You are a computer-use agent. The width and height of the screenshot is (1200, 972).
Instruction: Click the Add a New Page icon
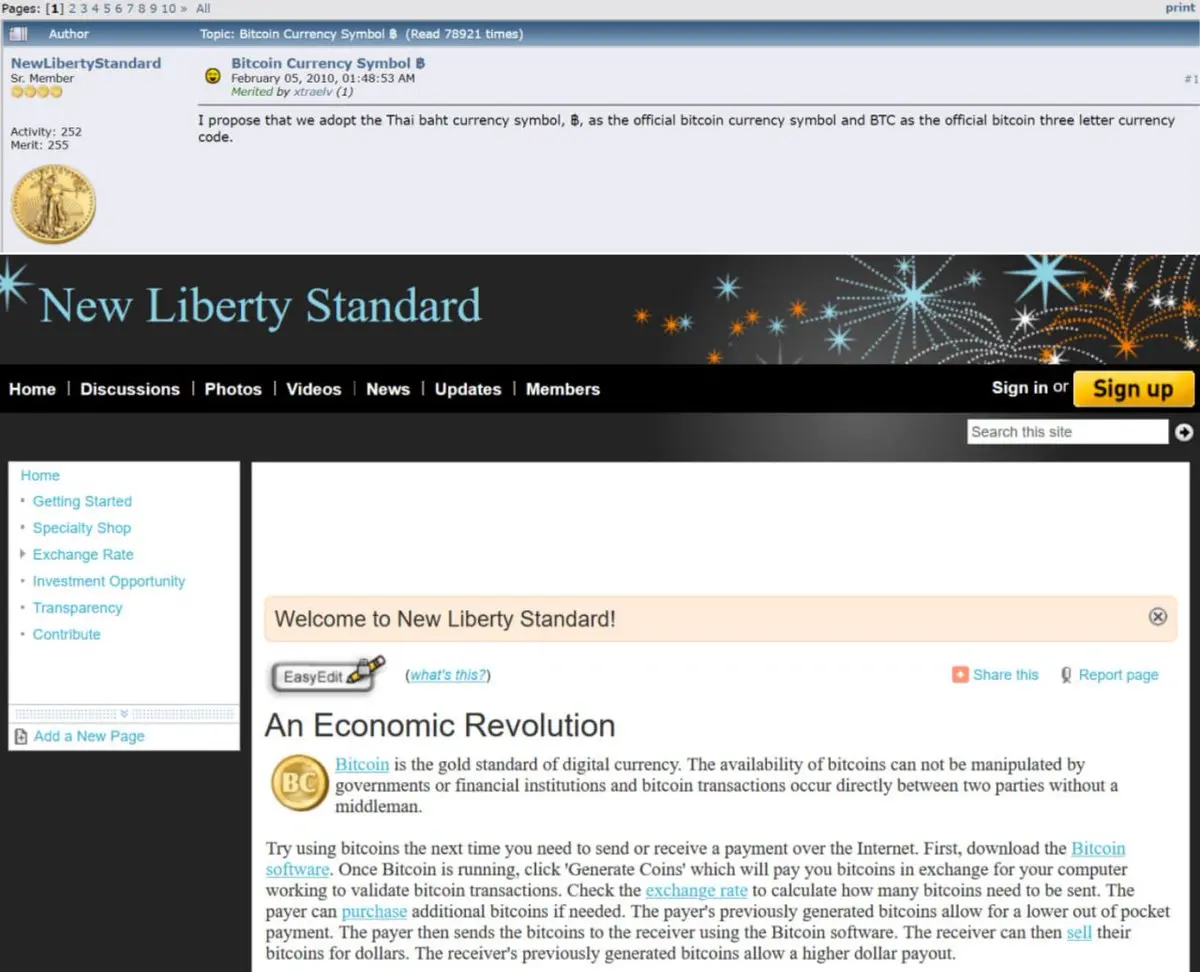click(x=21, y=736)
